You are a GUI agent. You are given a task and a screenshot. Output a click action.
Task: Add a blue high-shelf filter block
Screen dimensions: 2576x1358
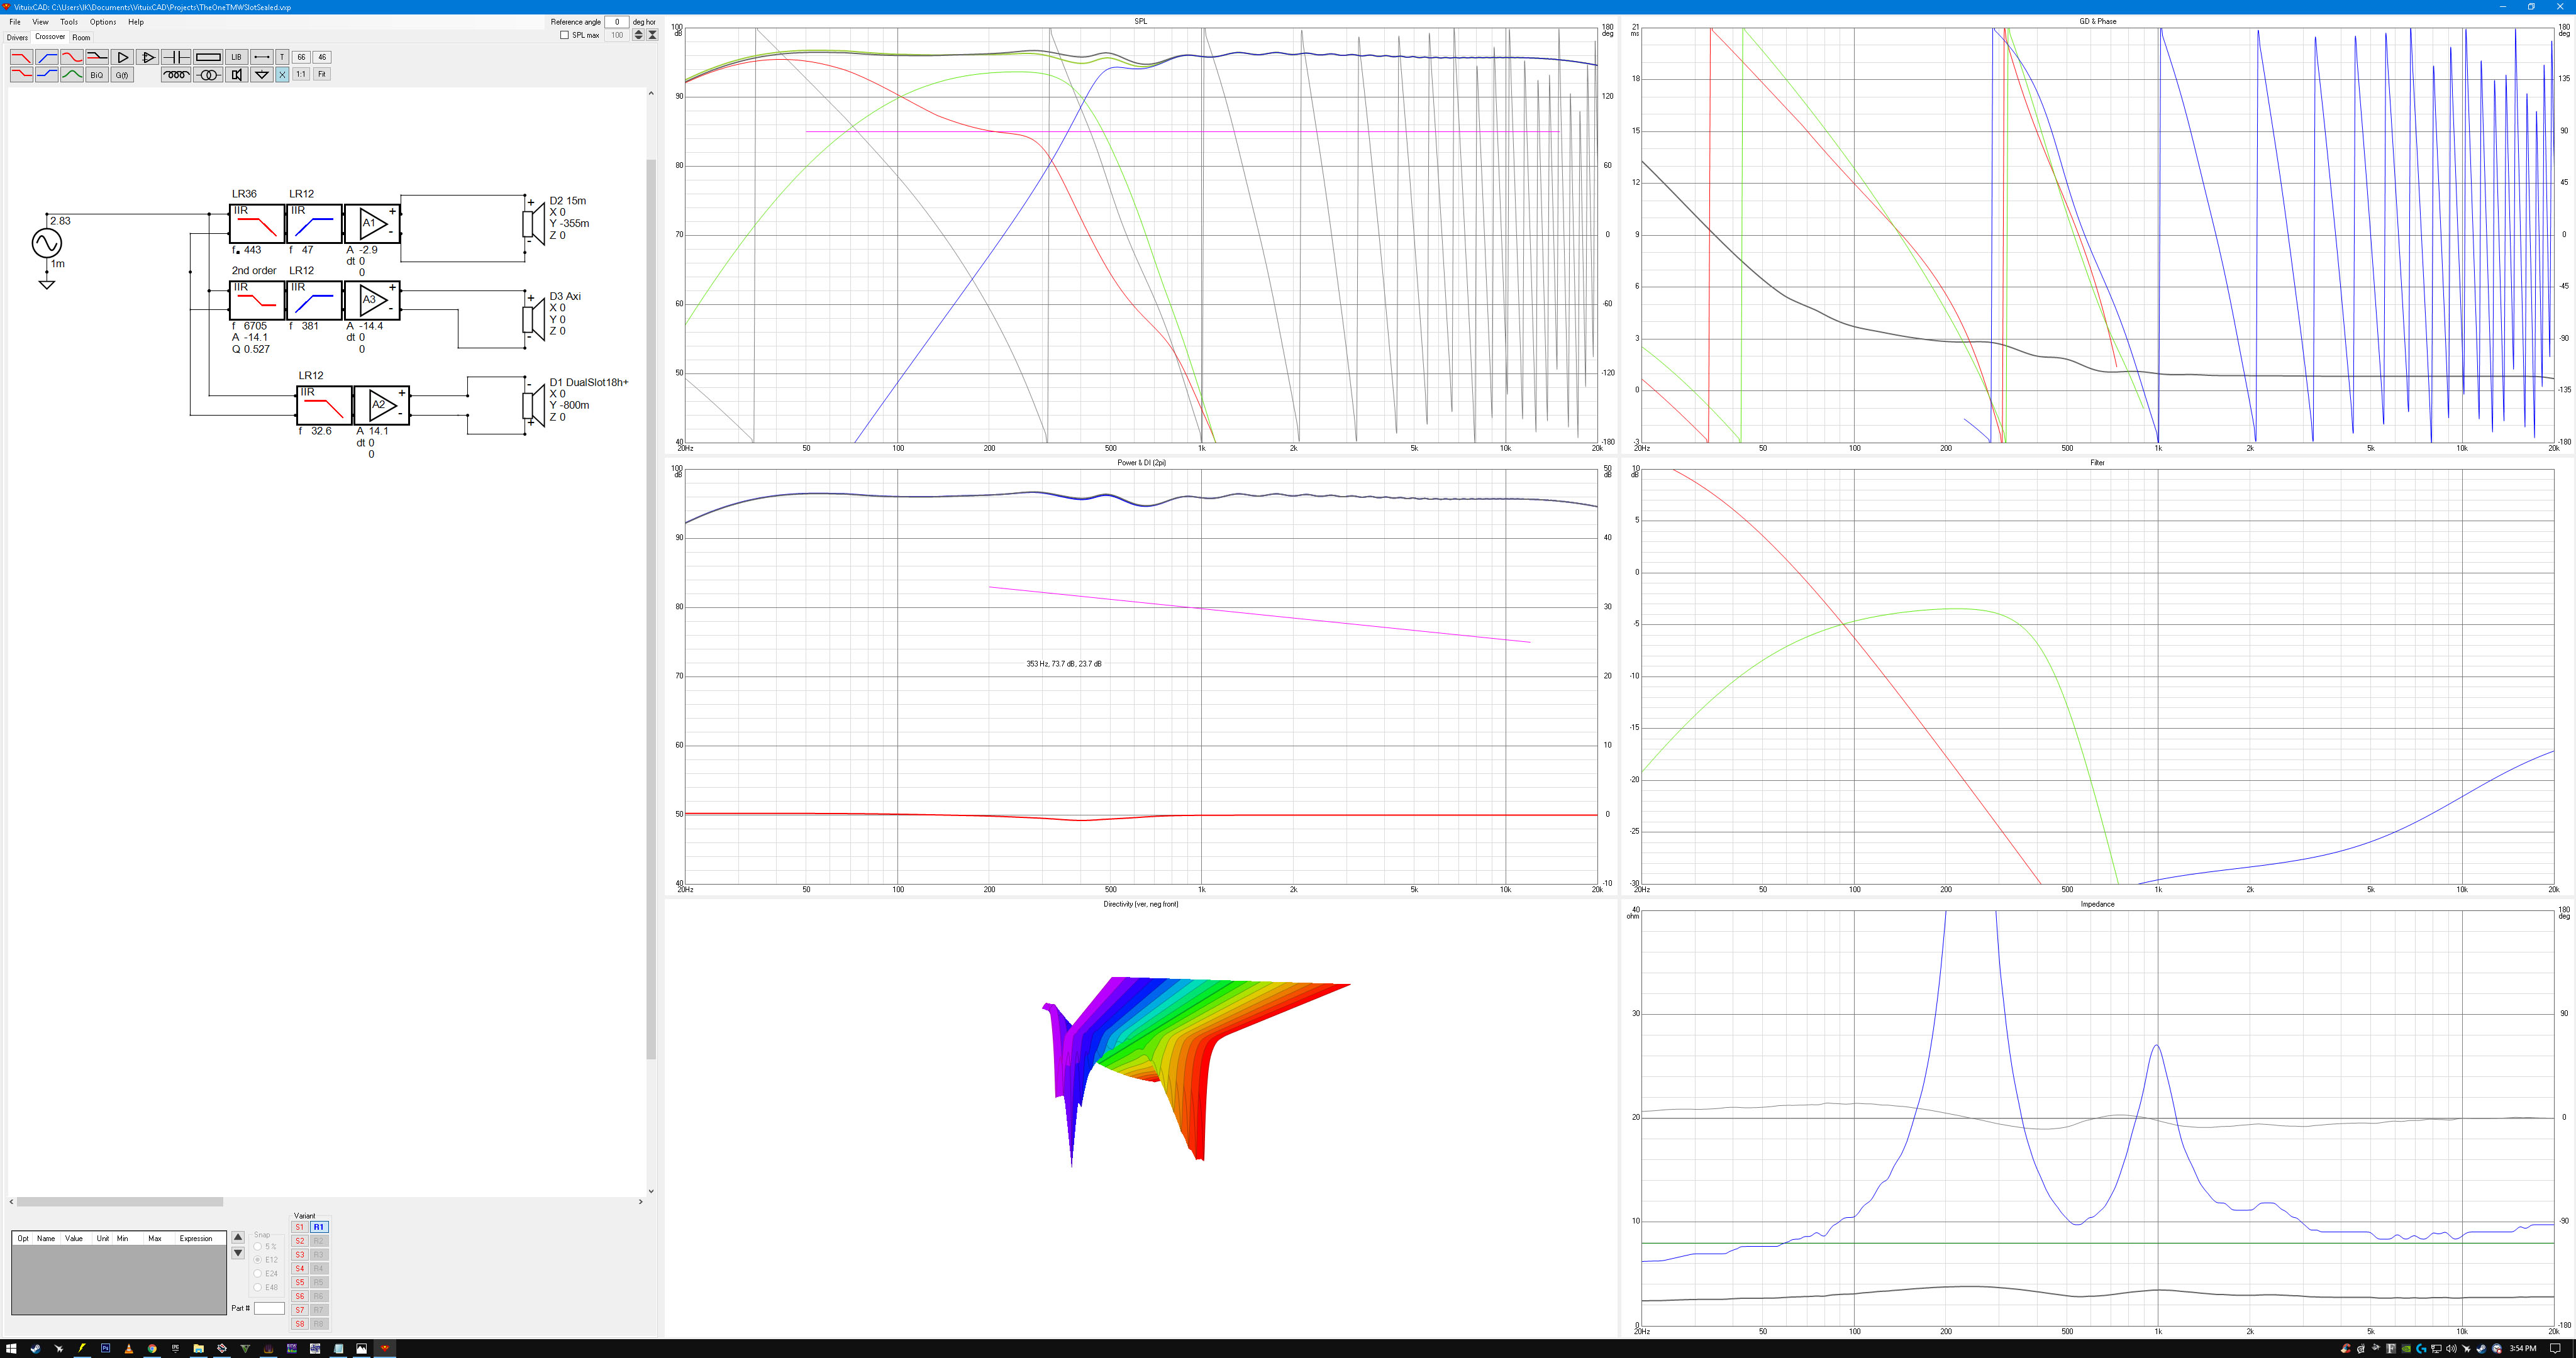pos(47,75)
